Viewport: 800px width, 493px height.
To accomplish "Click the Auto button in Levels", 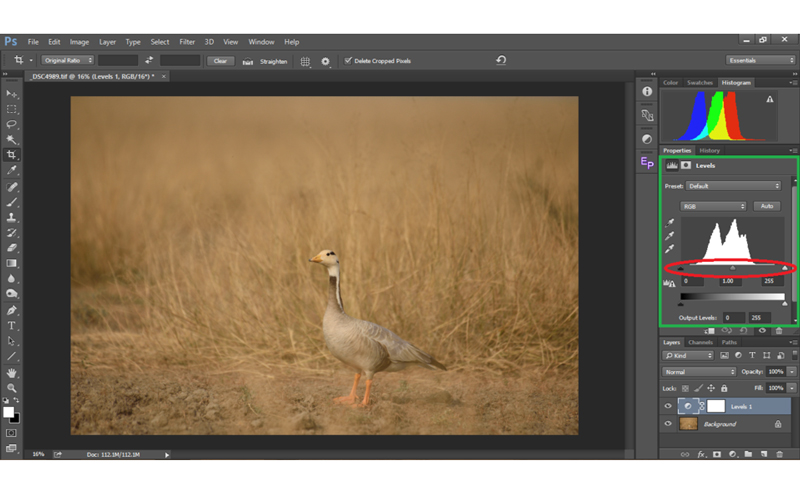I will pyautogui.click(x=767, y=206).
